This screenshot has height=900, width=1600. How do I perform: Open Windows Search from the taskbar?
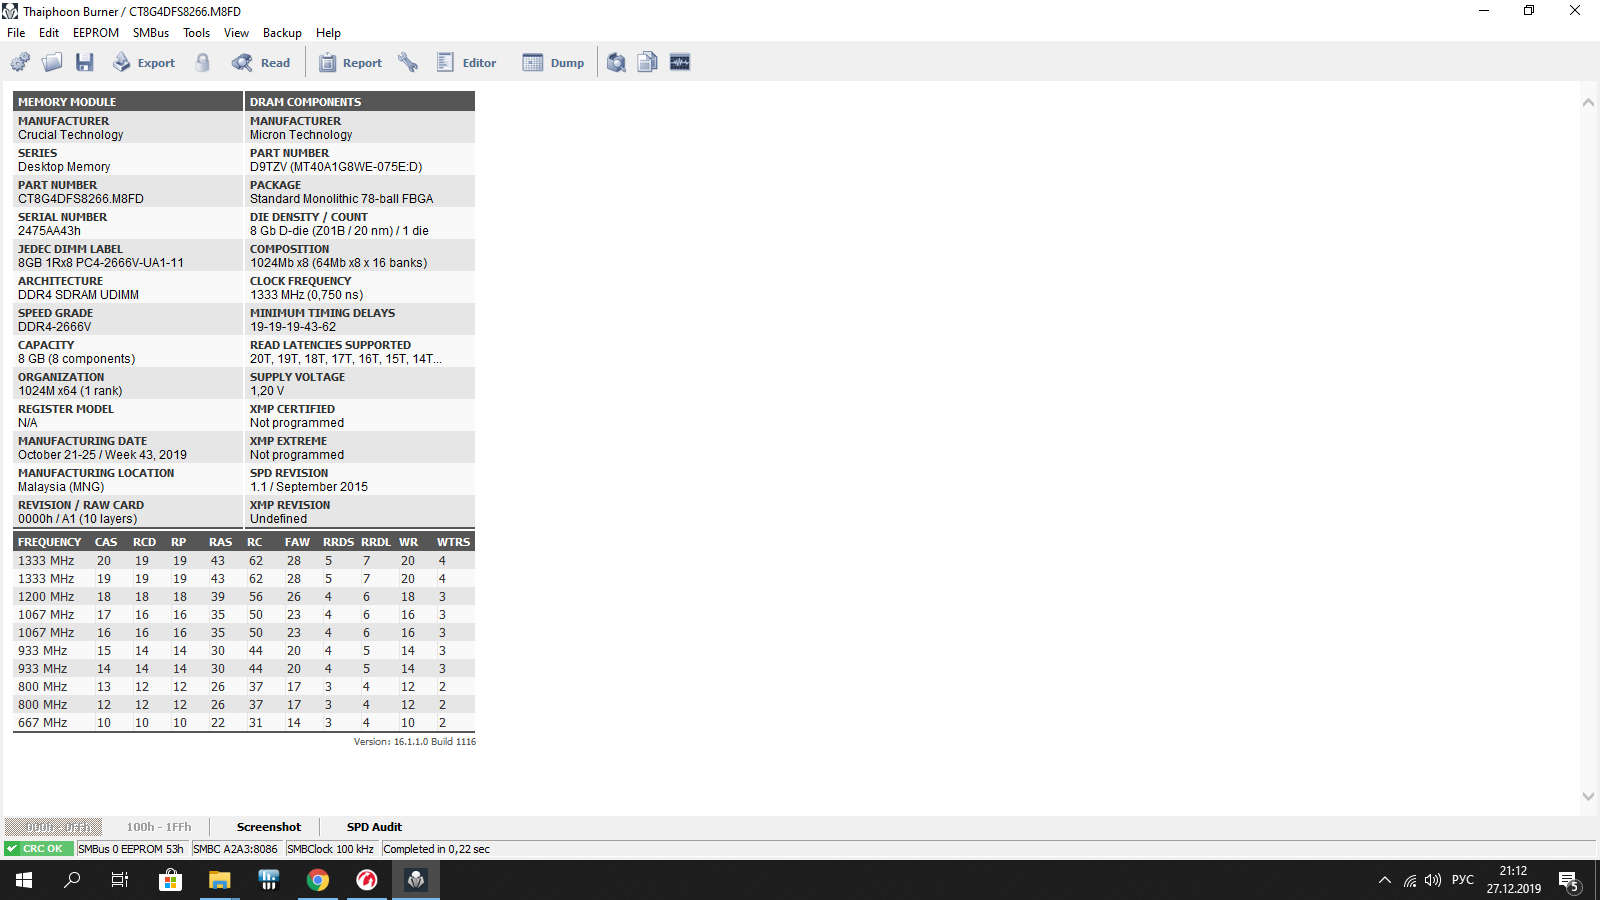click(x=72, y=880)
